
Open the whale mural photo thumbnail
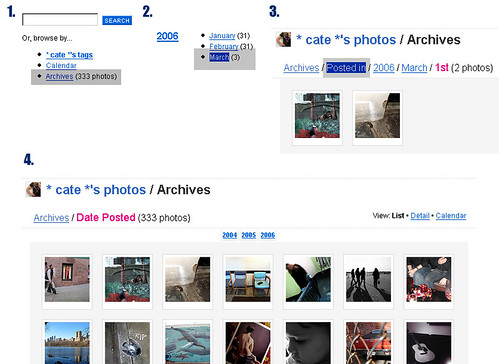[x=188, y=343]
